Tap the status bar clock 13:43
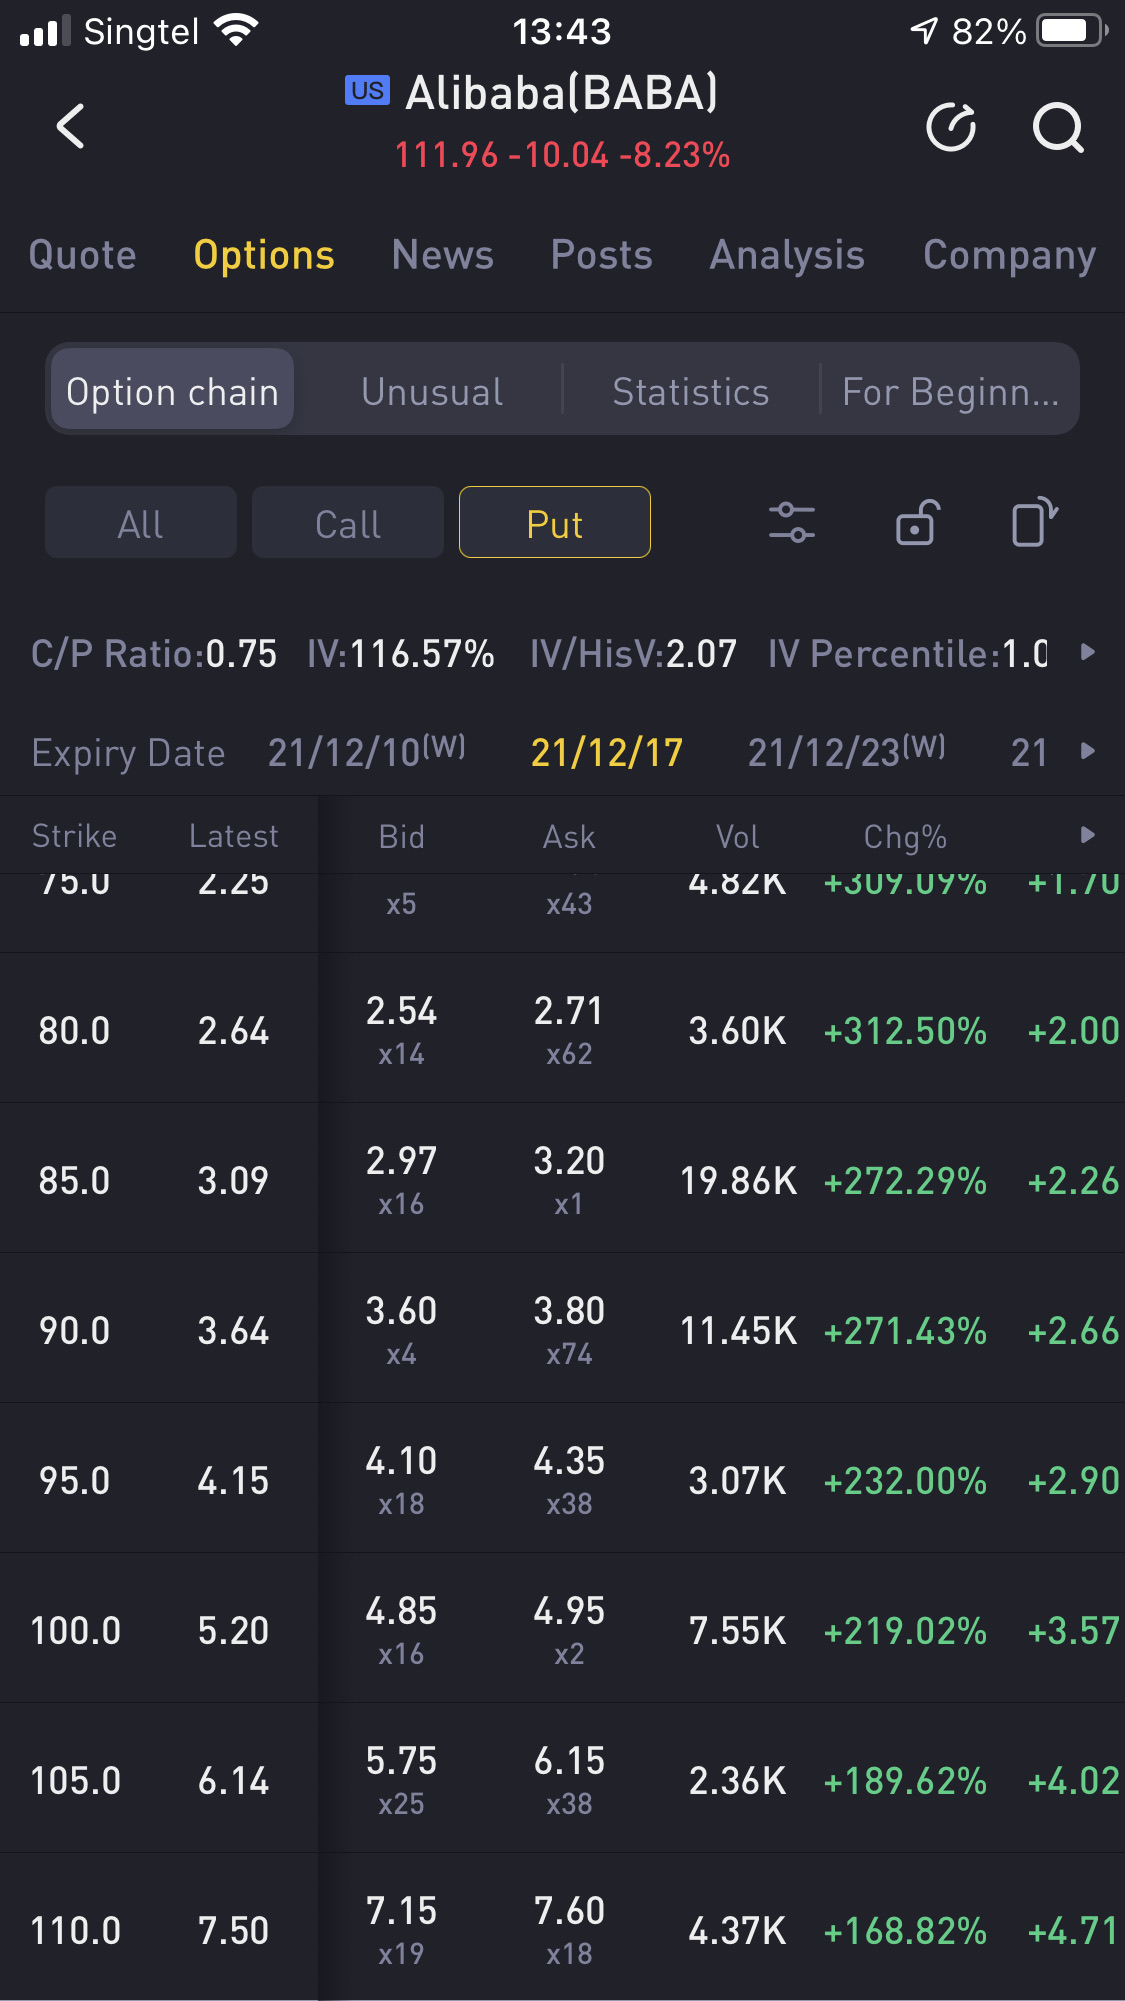This screenshot has width=1125, height=2001. tap(562, 32)
